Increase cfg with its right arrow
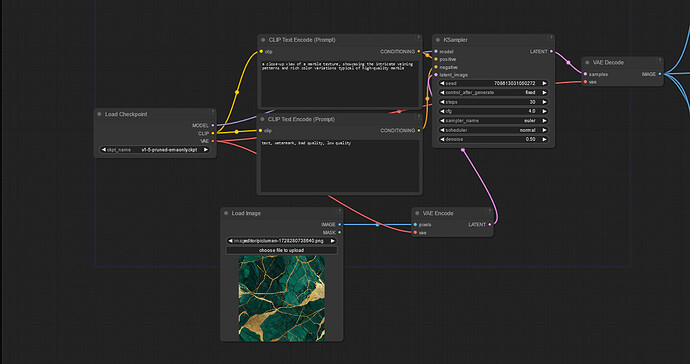Screen dimensions: 690x364 tap(544, 111)
